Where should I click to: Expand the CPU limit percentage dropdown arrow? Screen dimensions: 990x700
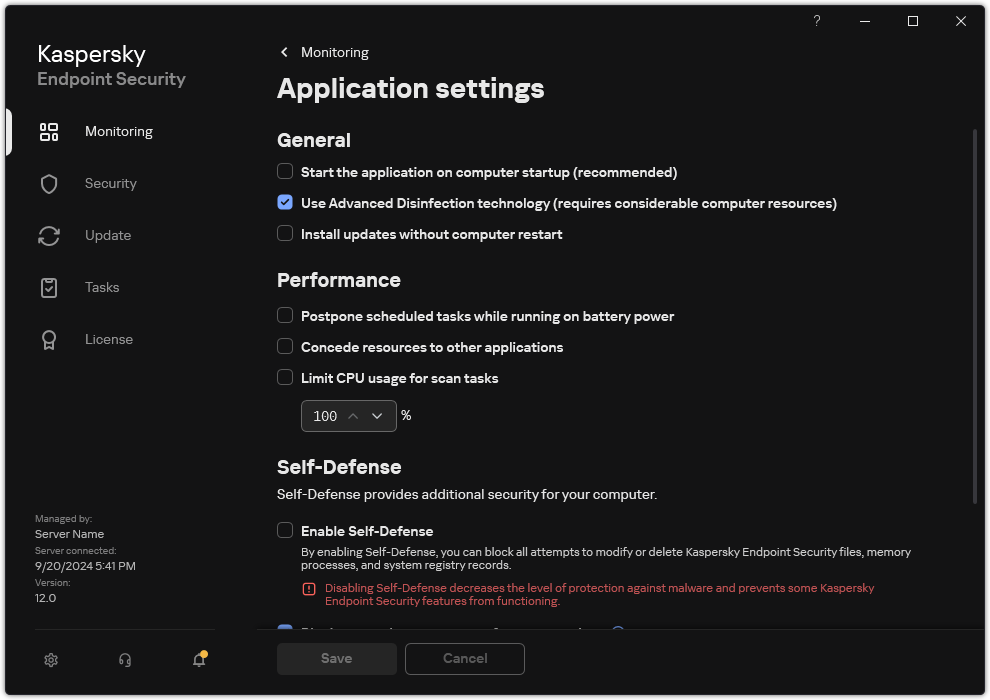(377, 416)
